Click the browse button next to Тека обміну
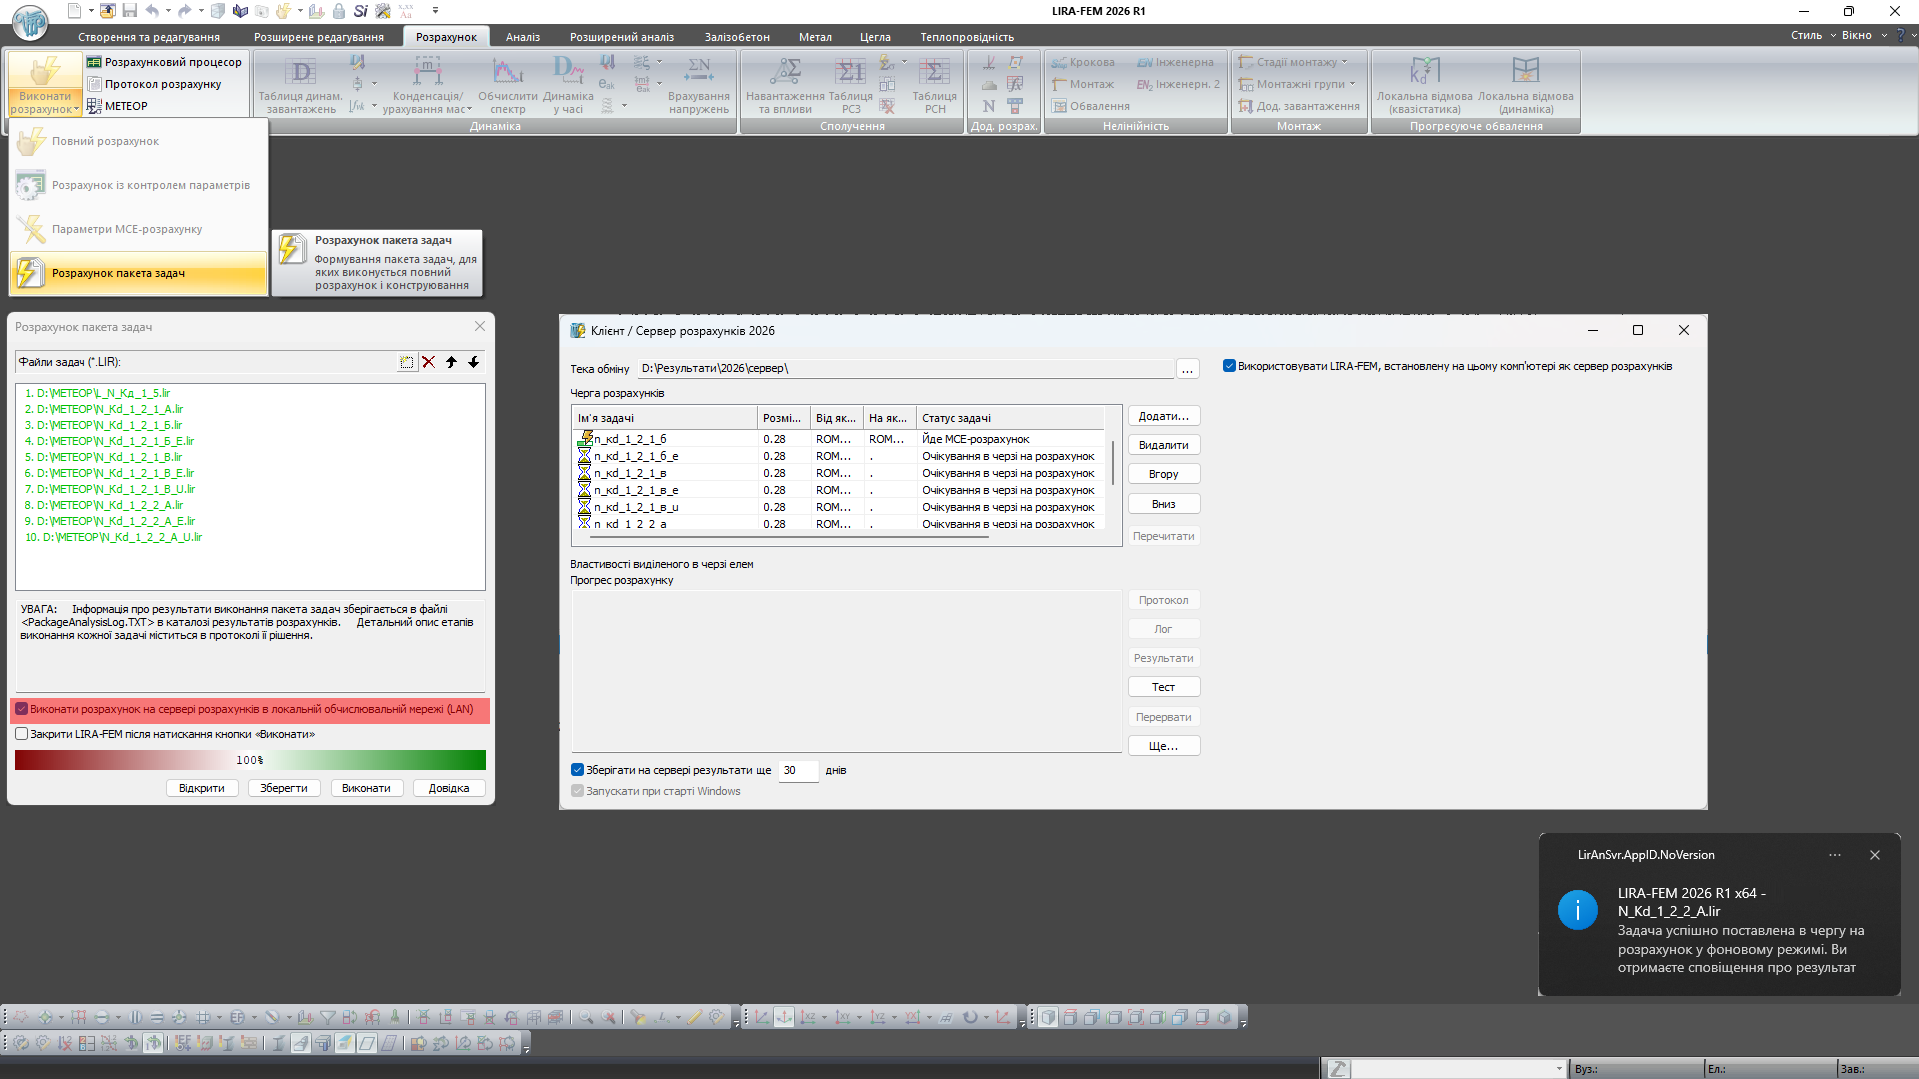Image resolution: width=1919 pixels, height=1079 pixels. [1187, 369]
